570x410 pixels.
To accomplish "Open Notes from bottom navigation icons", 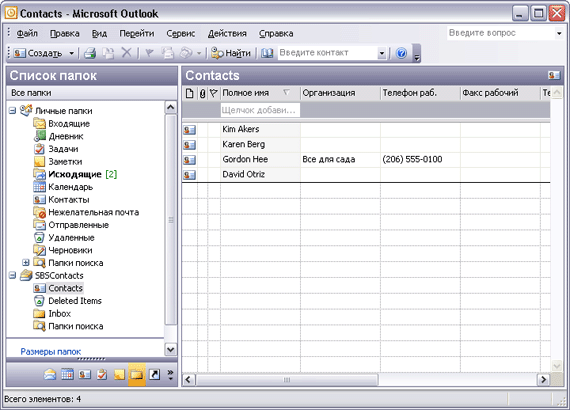I will pos(119,374).
